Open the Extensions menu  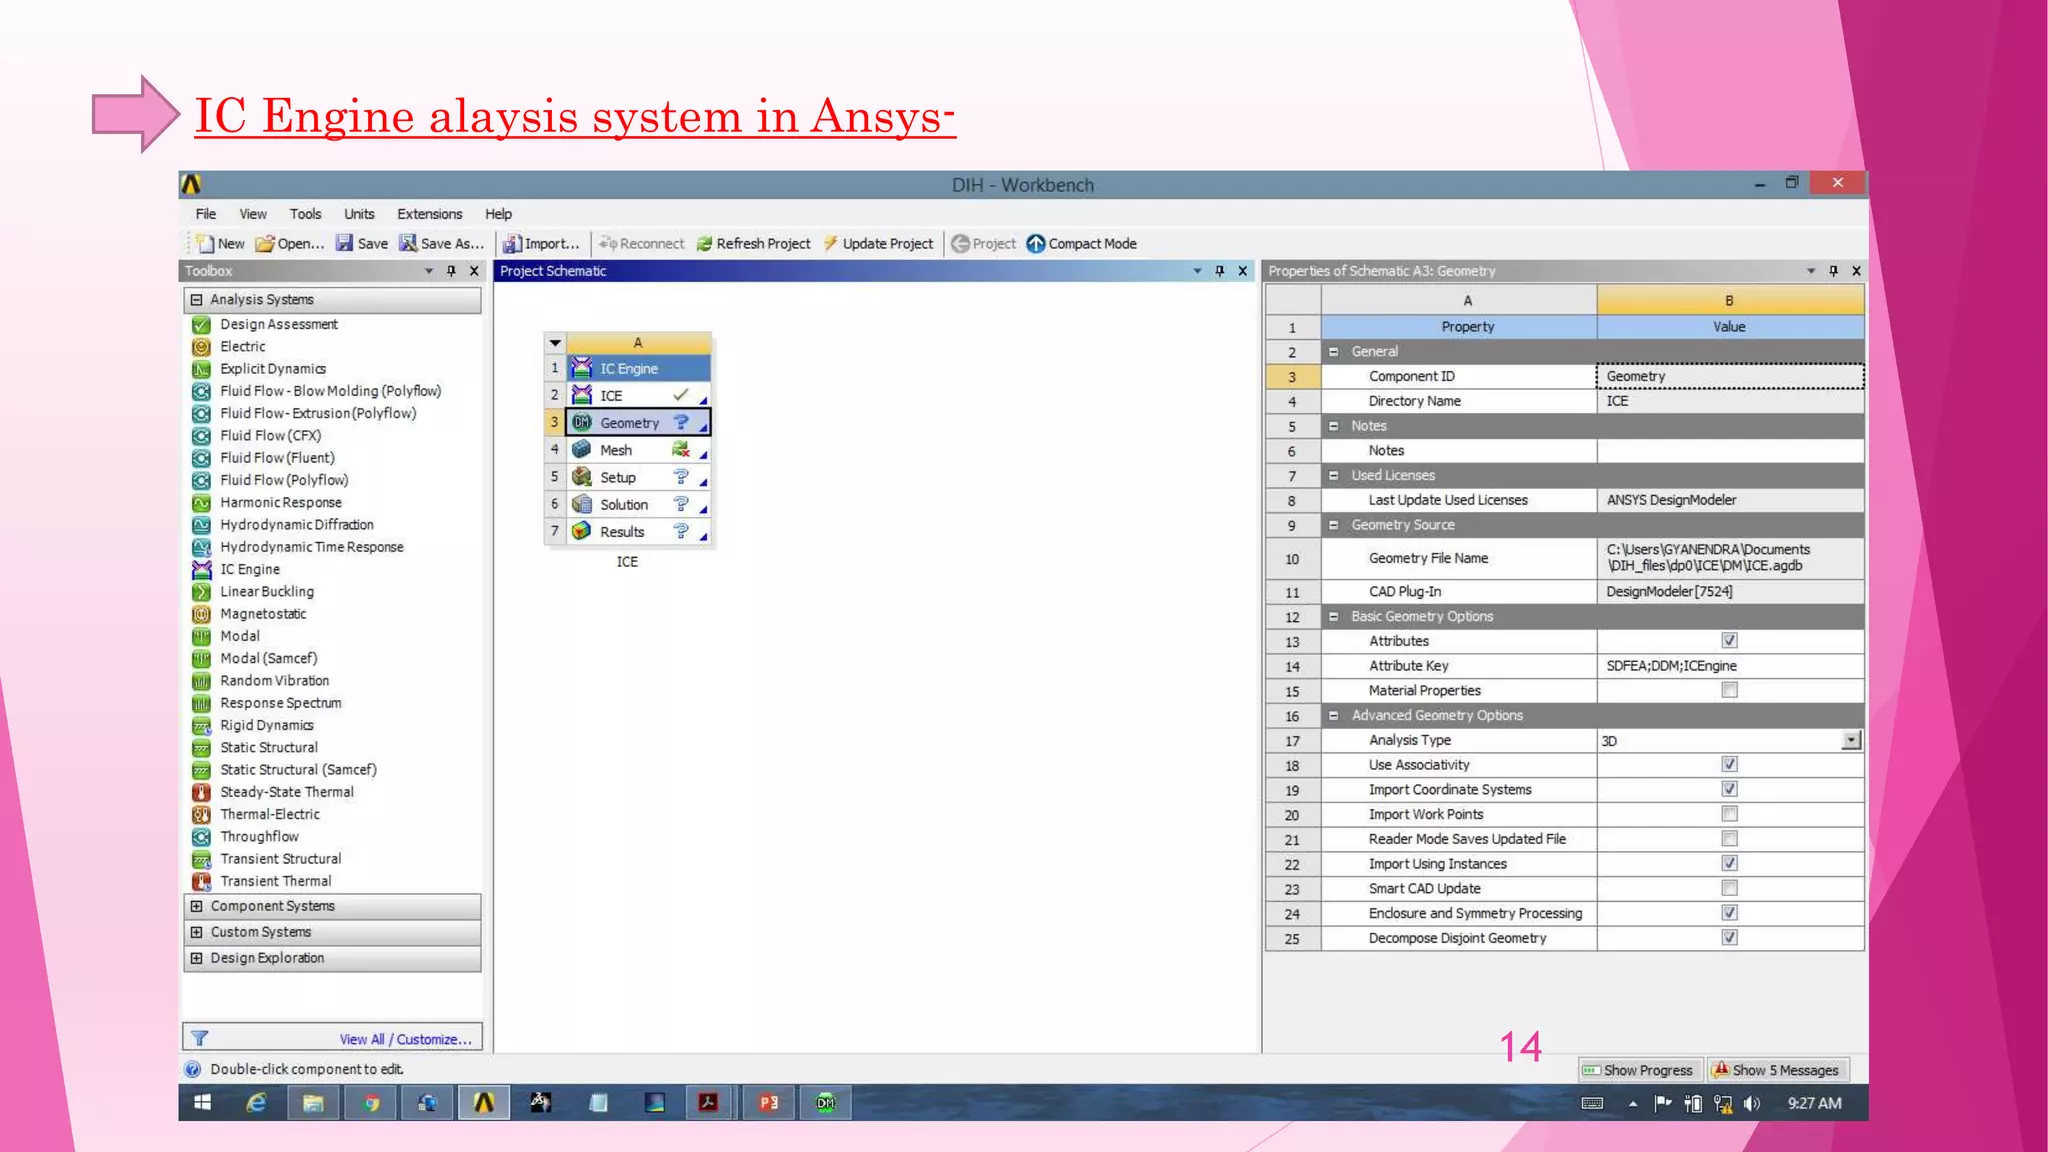(x=430, y=214)
